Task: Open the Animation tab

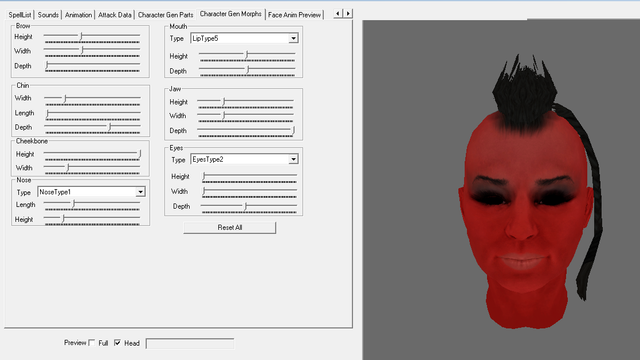Action: click(x=78, y=15)
